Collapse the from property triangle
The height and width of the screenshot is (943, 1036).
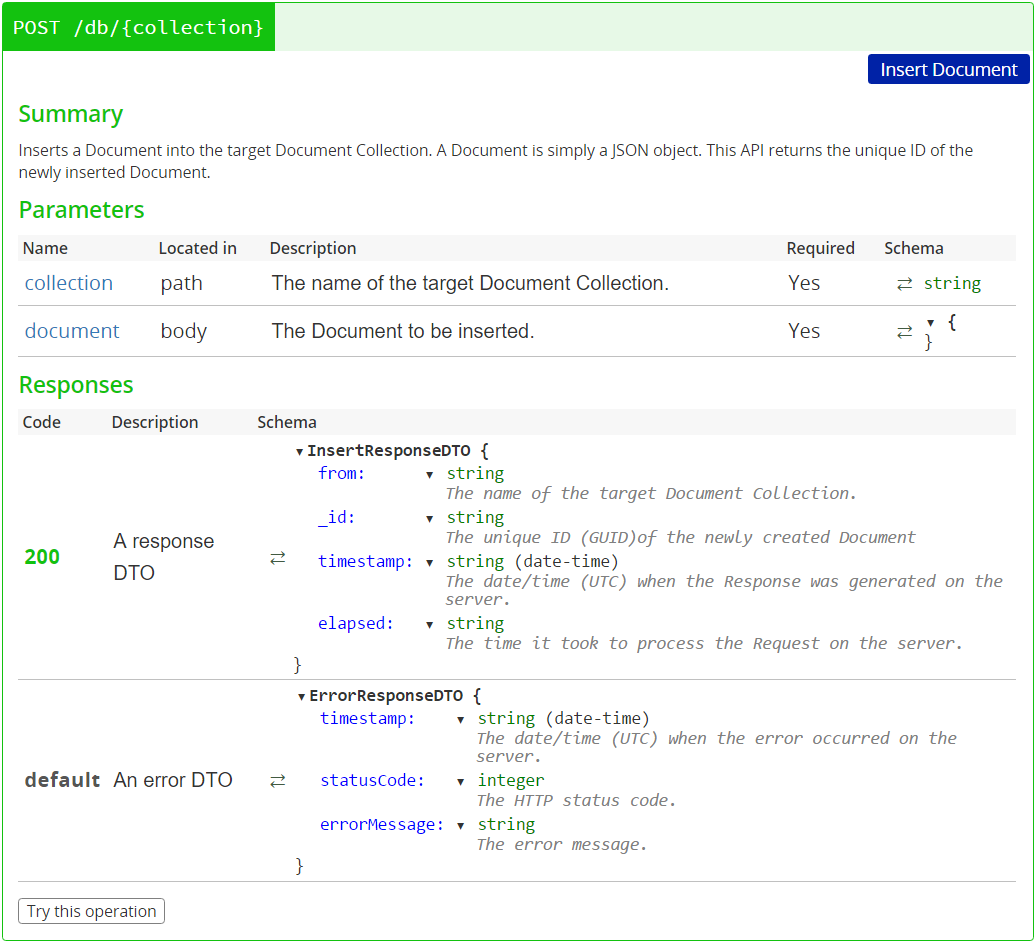click(429, 474)
